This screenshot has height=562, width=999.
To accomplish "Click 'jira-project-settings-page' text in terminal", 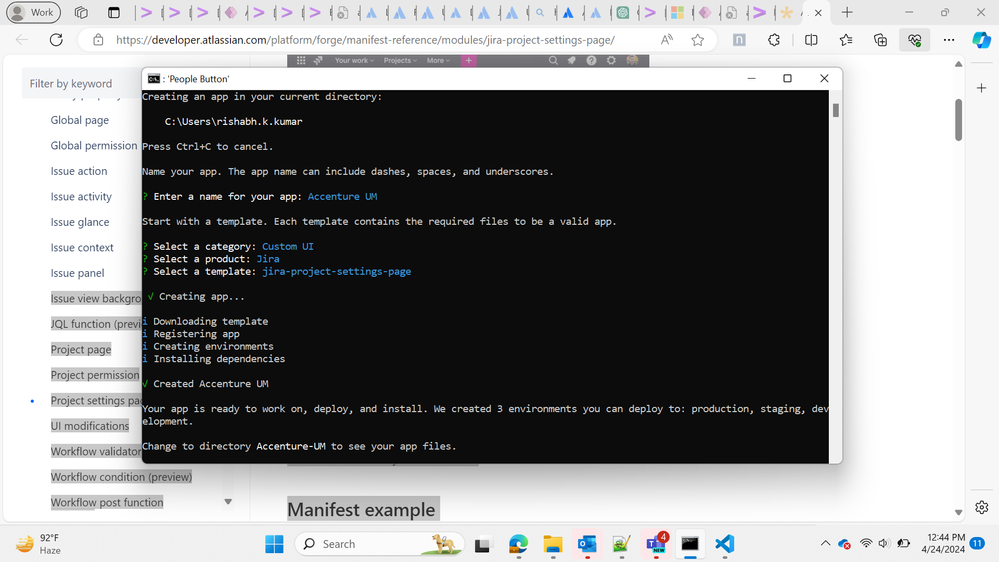I will pyautogui.click(x=336, y=271).
